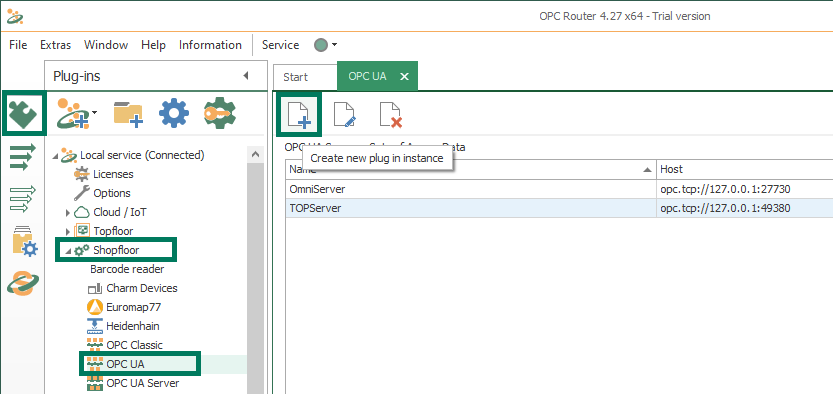Open the Connections arrows sidebar icon
This screenshot has height=394, width=833.
coord(23,157)
